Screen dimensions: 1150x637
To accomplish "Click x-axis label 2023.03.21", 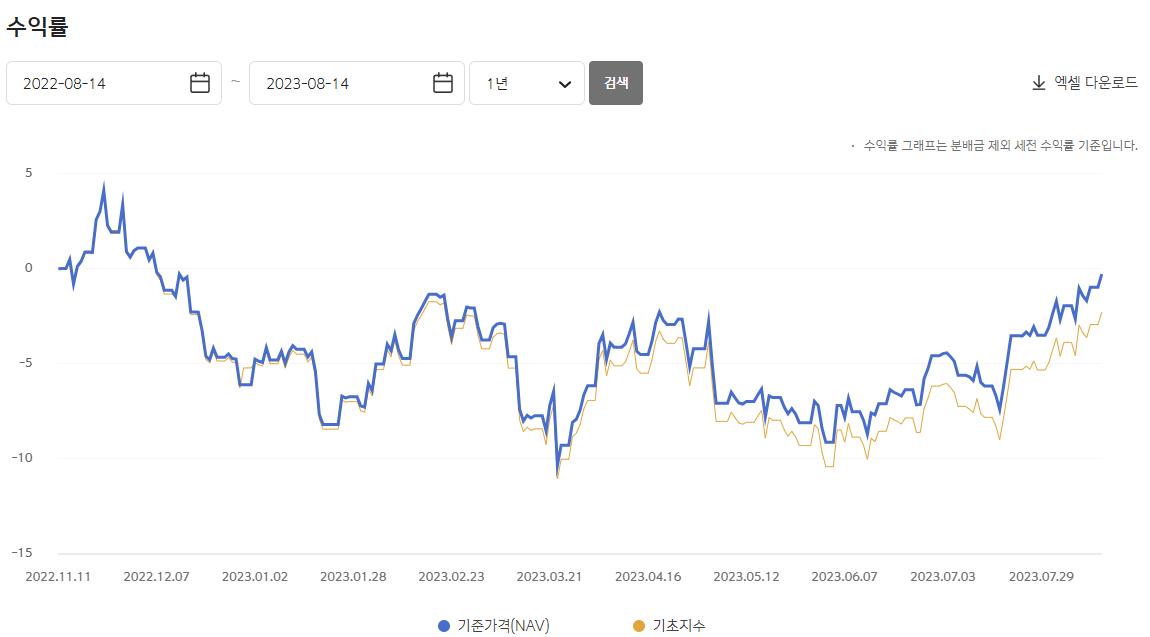I will (x=549, y=576).
